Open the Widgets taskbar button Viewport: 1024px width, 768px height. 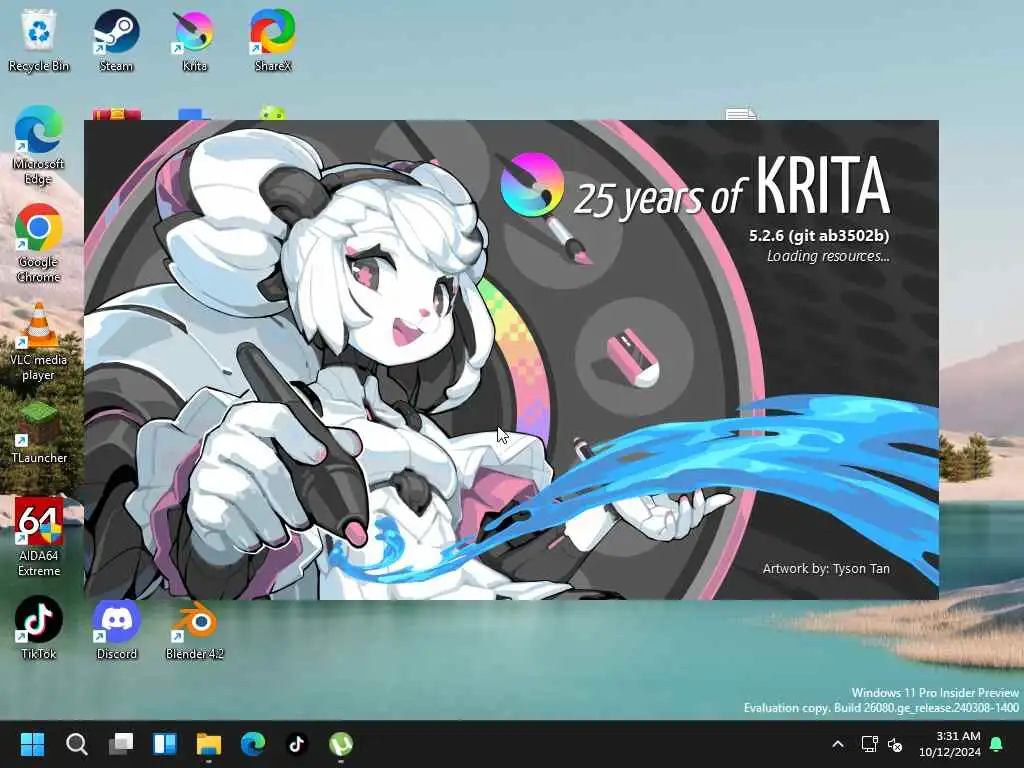tap(165, 744)
